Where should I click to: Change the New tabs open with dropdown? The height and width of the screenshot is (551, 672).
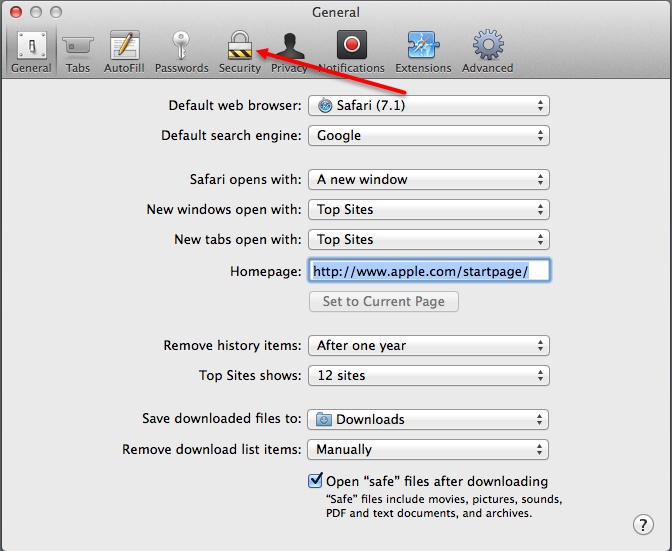tap(429, 240)
